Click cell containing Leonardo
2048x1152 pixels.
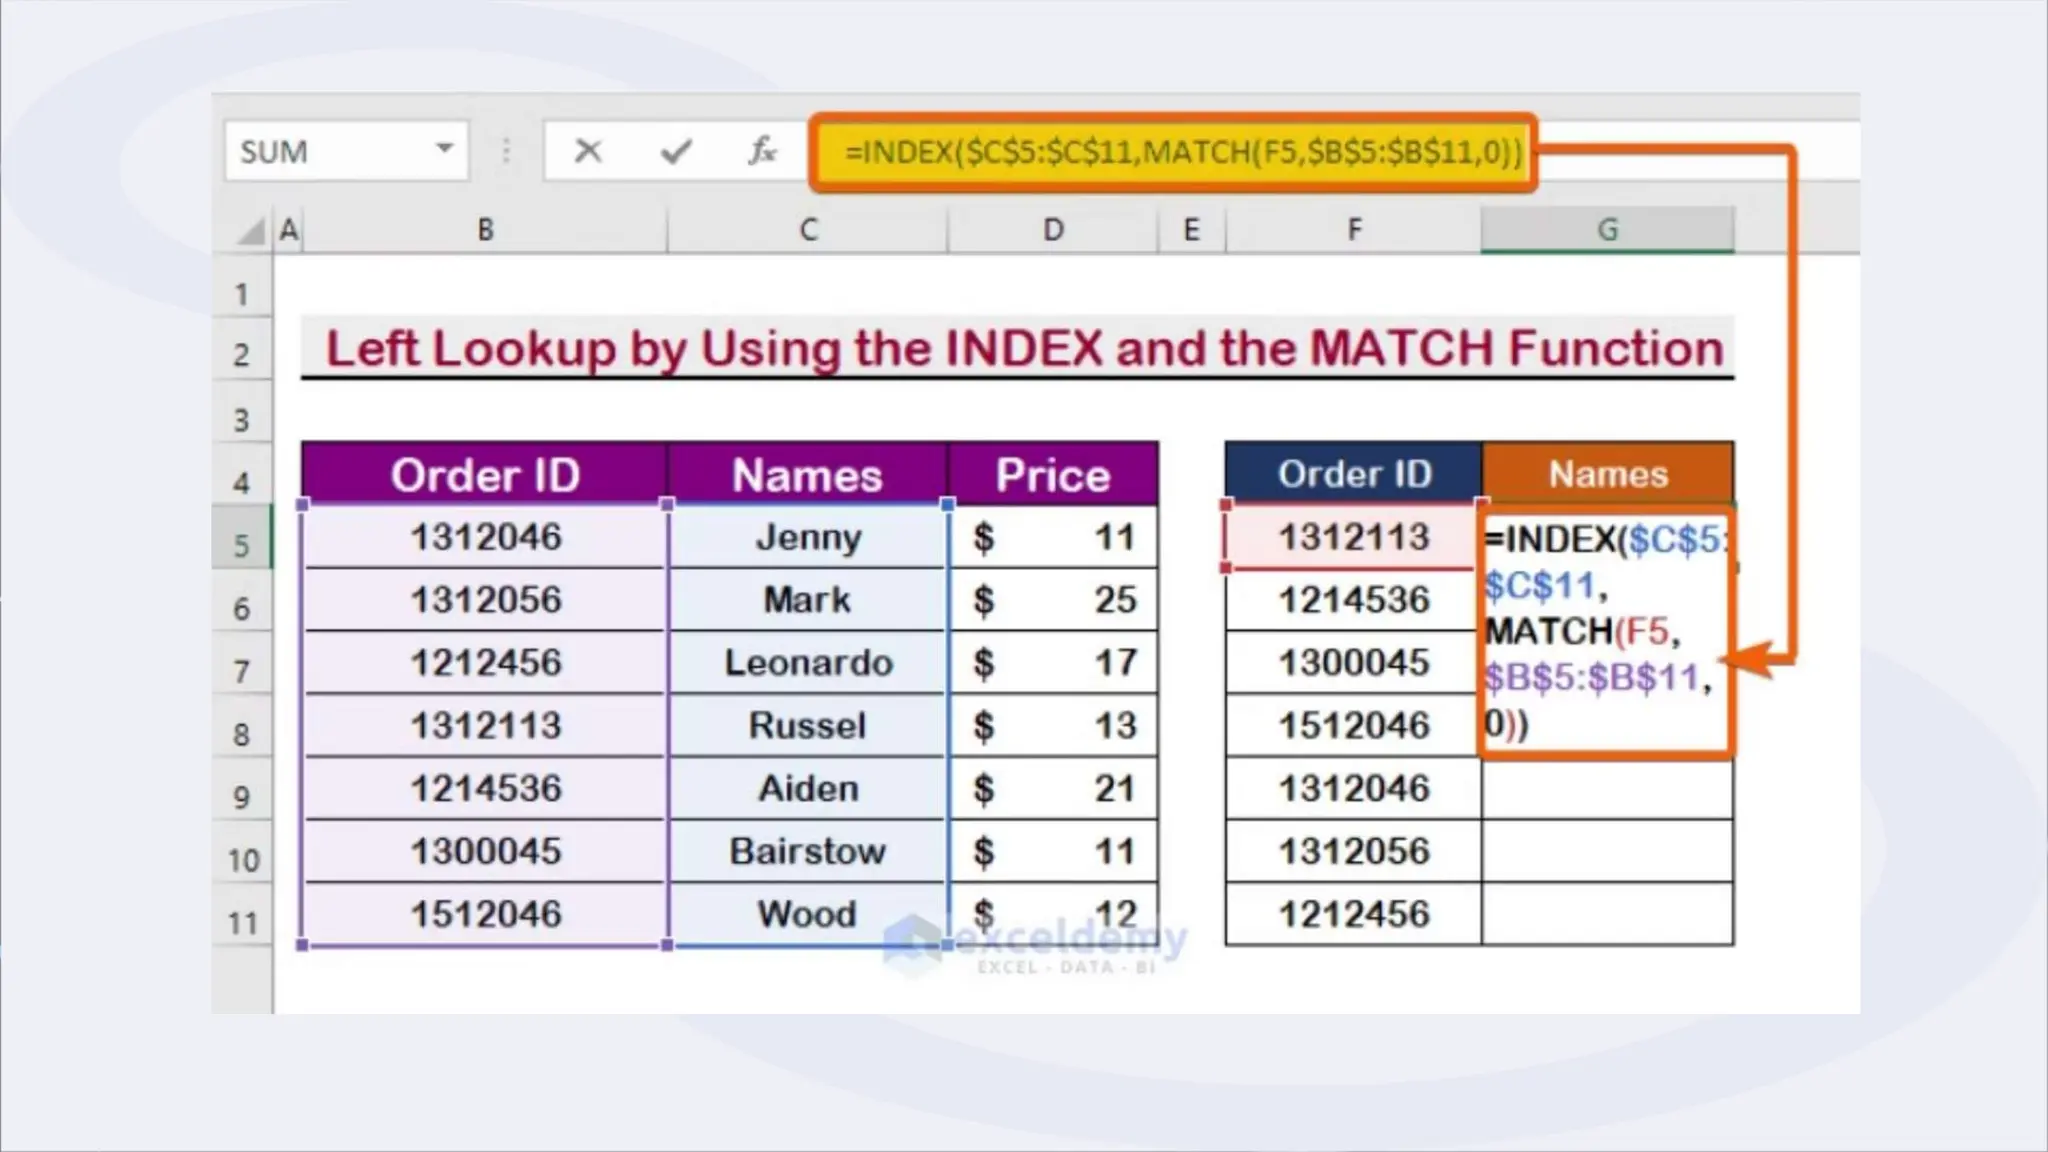pyautogui.click(x=807, y=662)
